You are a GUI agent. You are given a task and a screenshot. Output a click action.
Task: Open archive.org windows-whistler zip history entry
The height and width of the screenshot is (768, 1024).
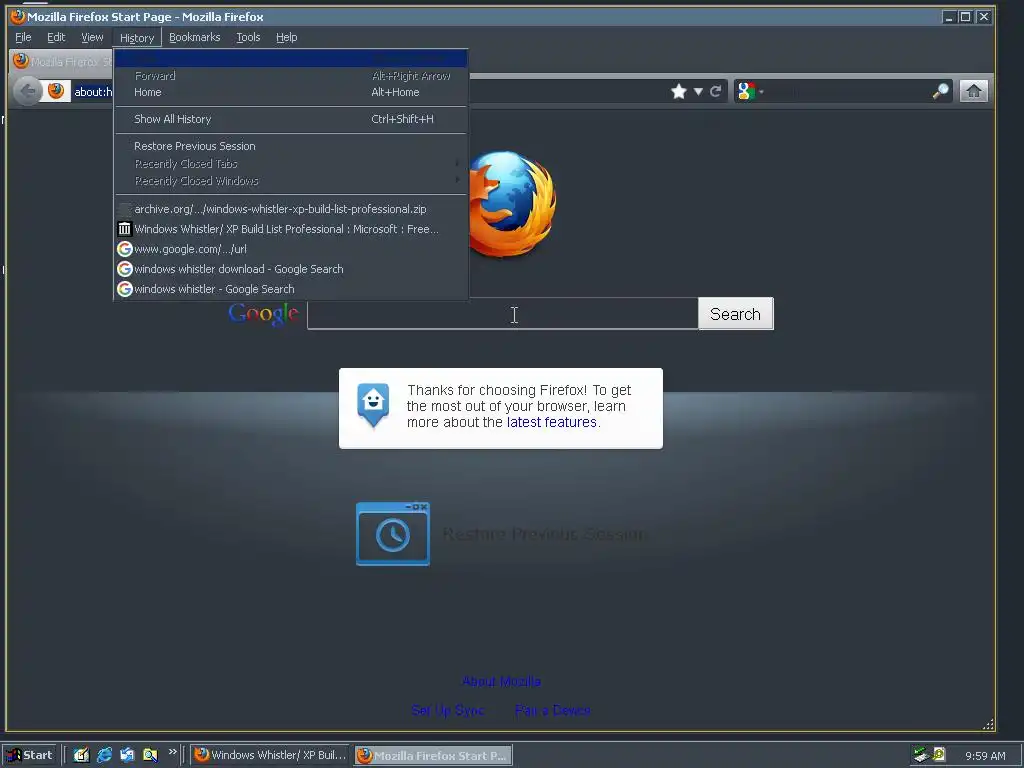point(291,209)
